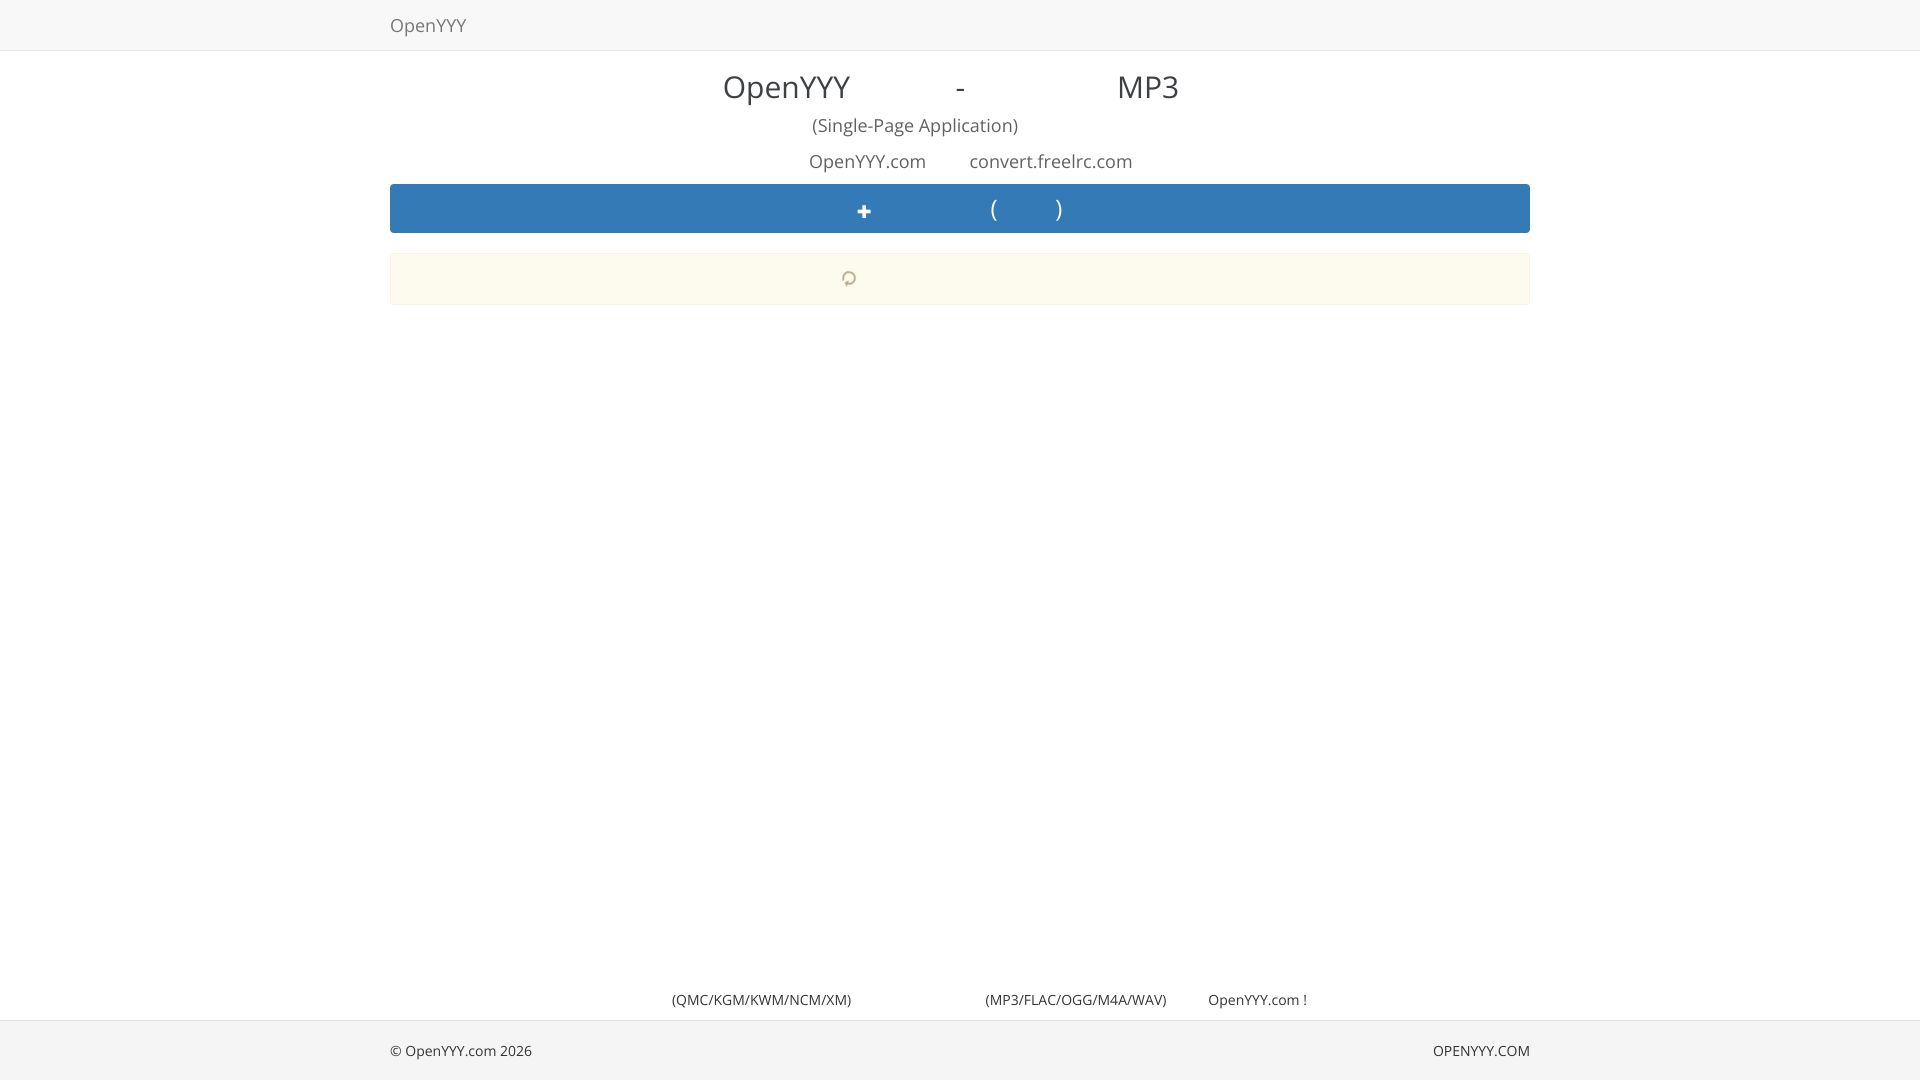Click the yellow loading notice box

coord(960,279)
